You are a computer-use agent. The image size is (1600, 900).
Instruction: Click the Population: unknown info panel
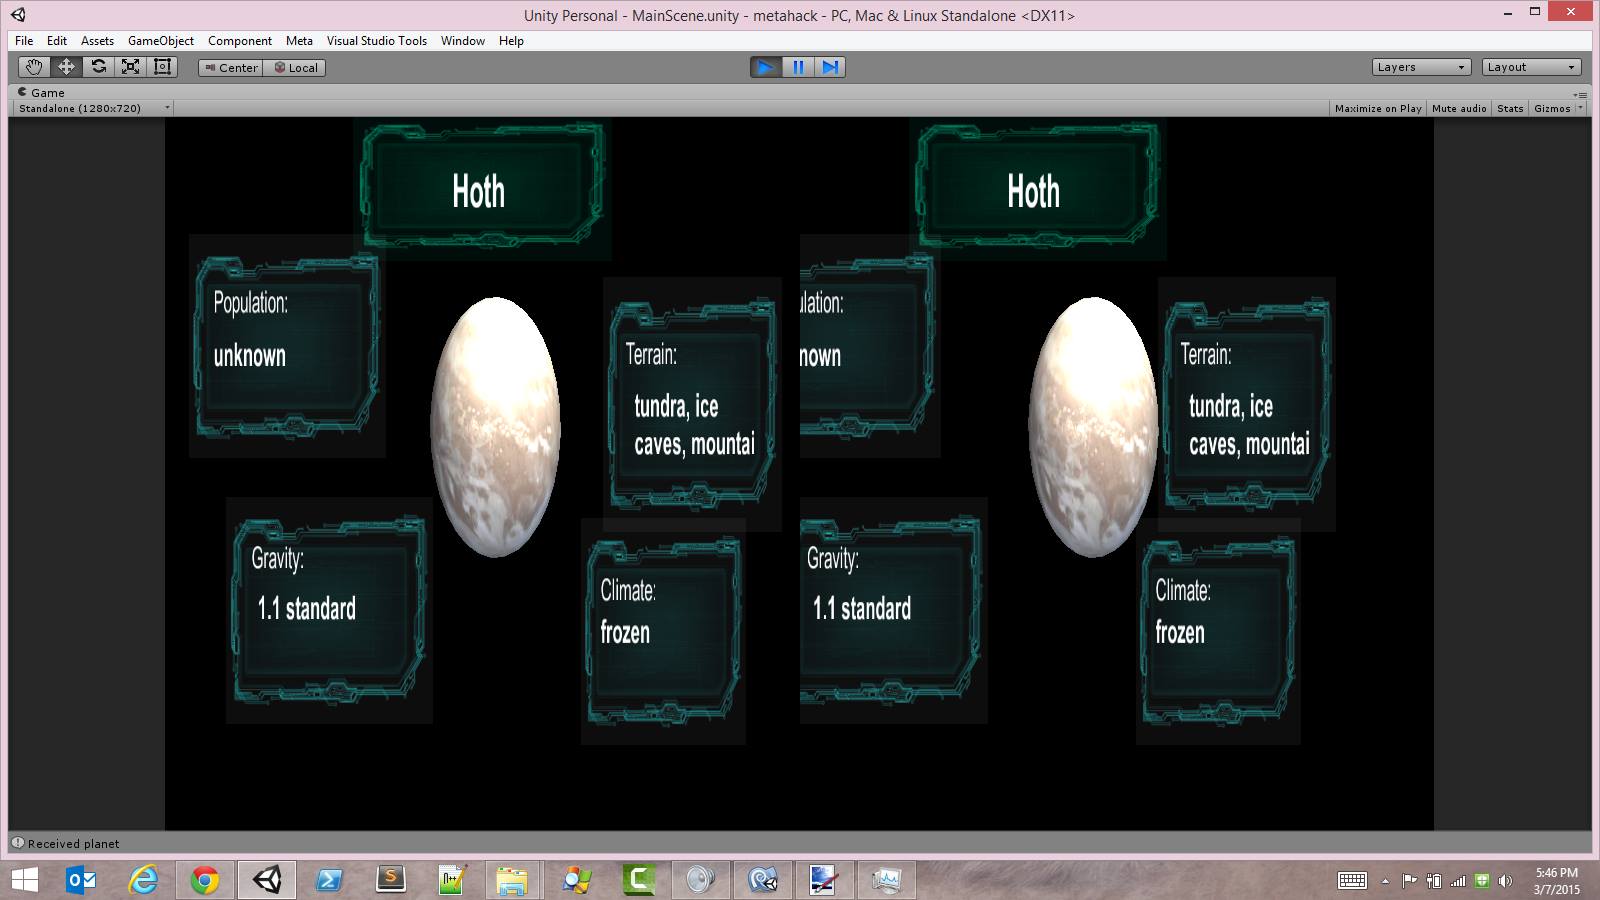pyautogui.click(x=287, y=346)
